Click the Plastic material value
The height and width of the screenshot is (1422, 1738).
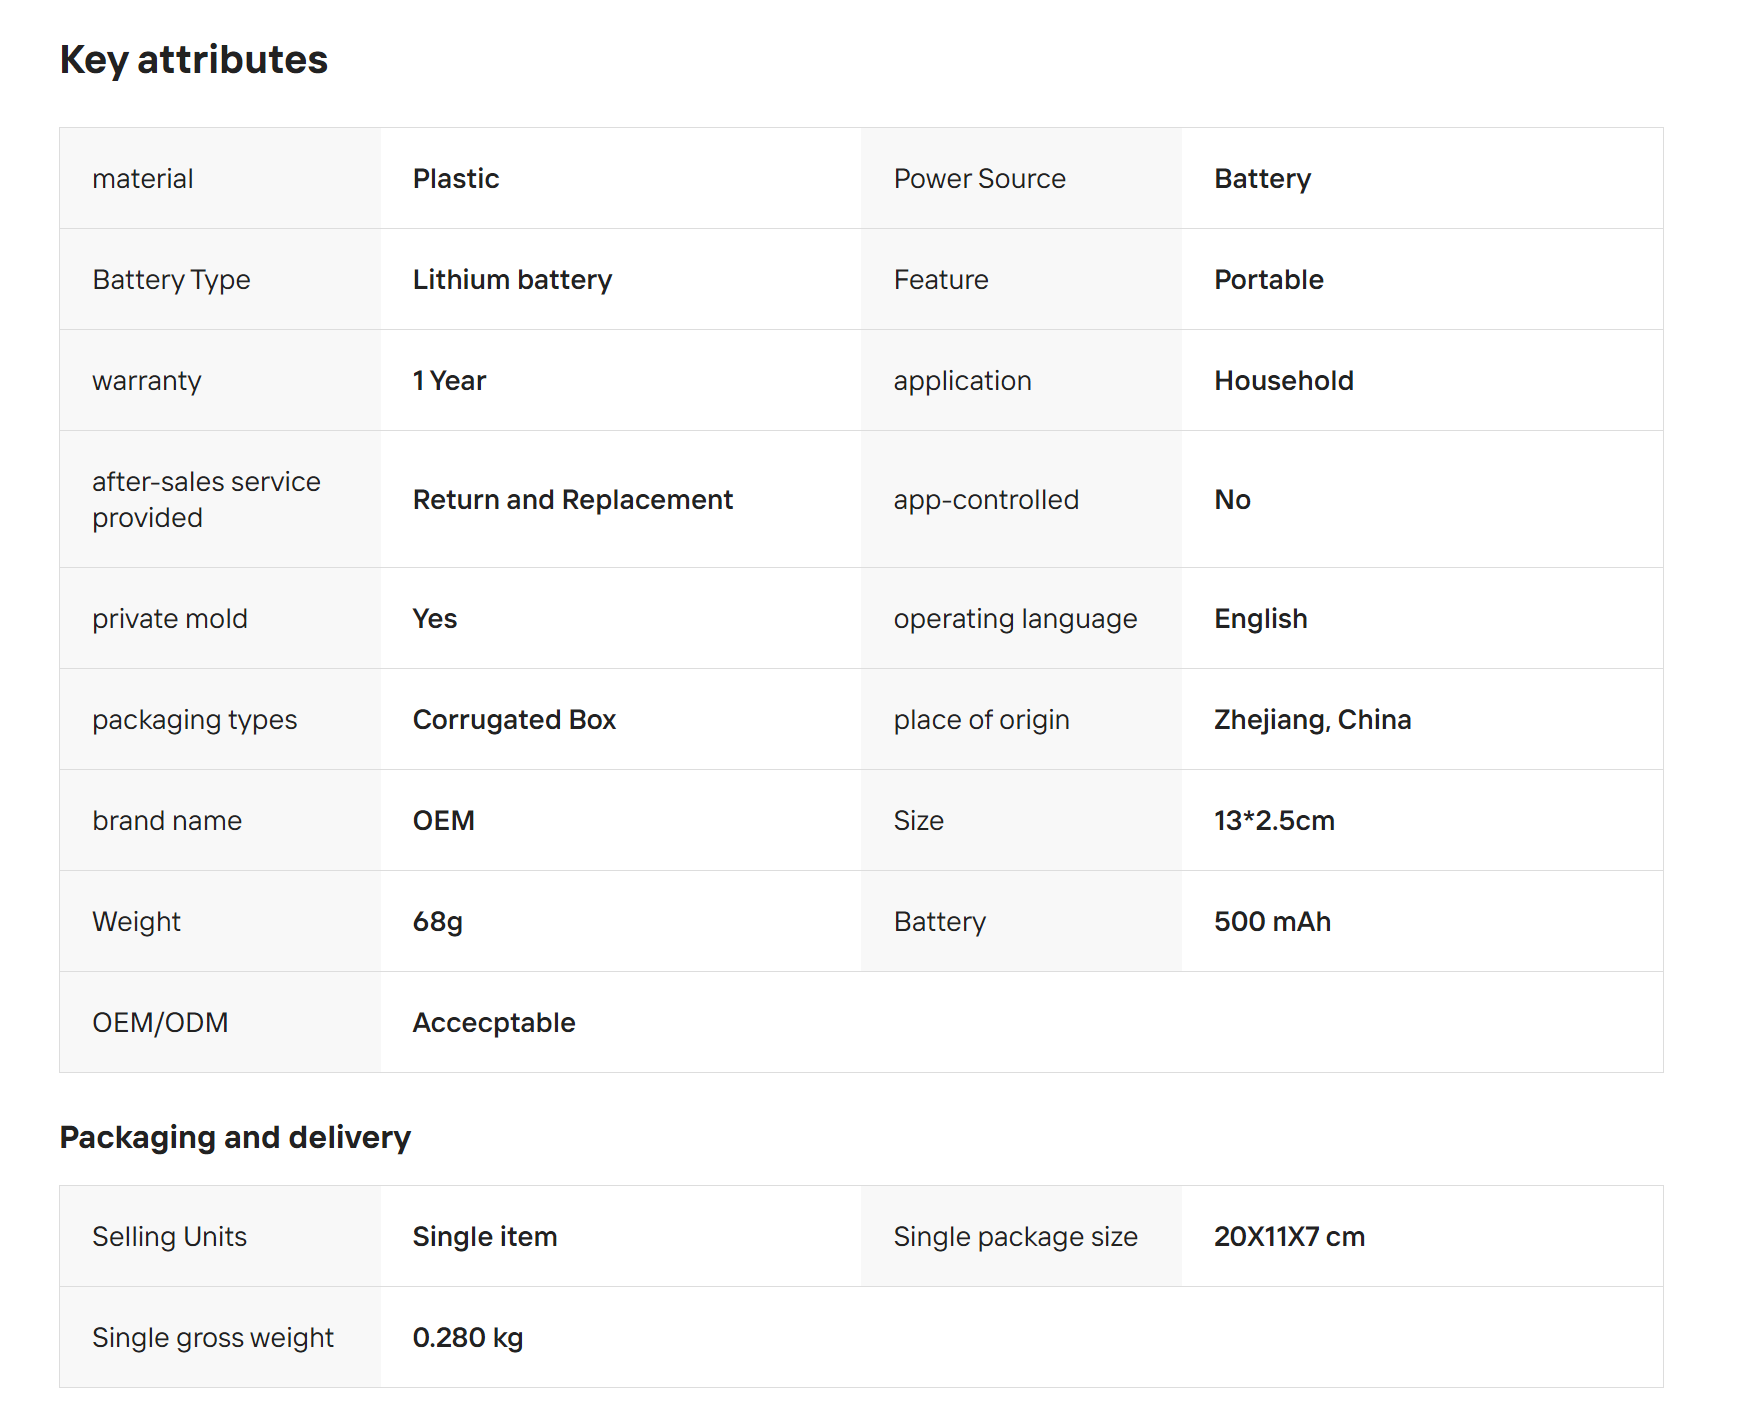click(456, 179)
